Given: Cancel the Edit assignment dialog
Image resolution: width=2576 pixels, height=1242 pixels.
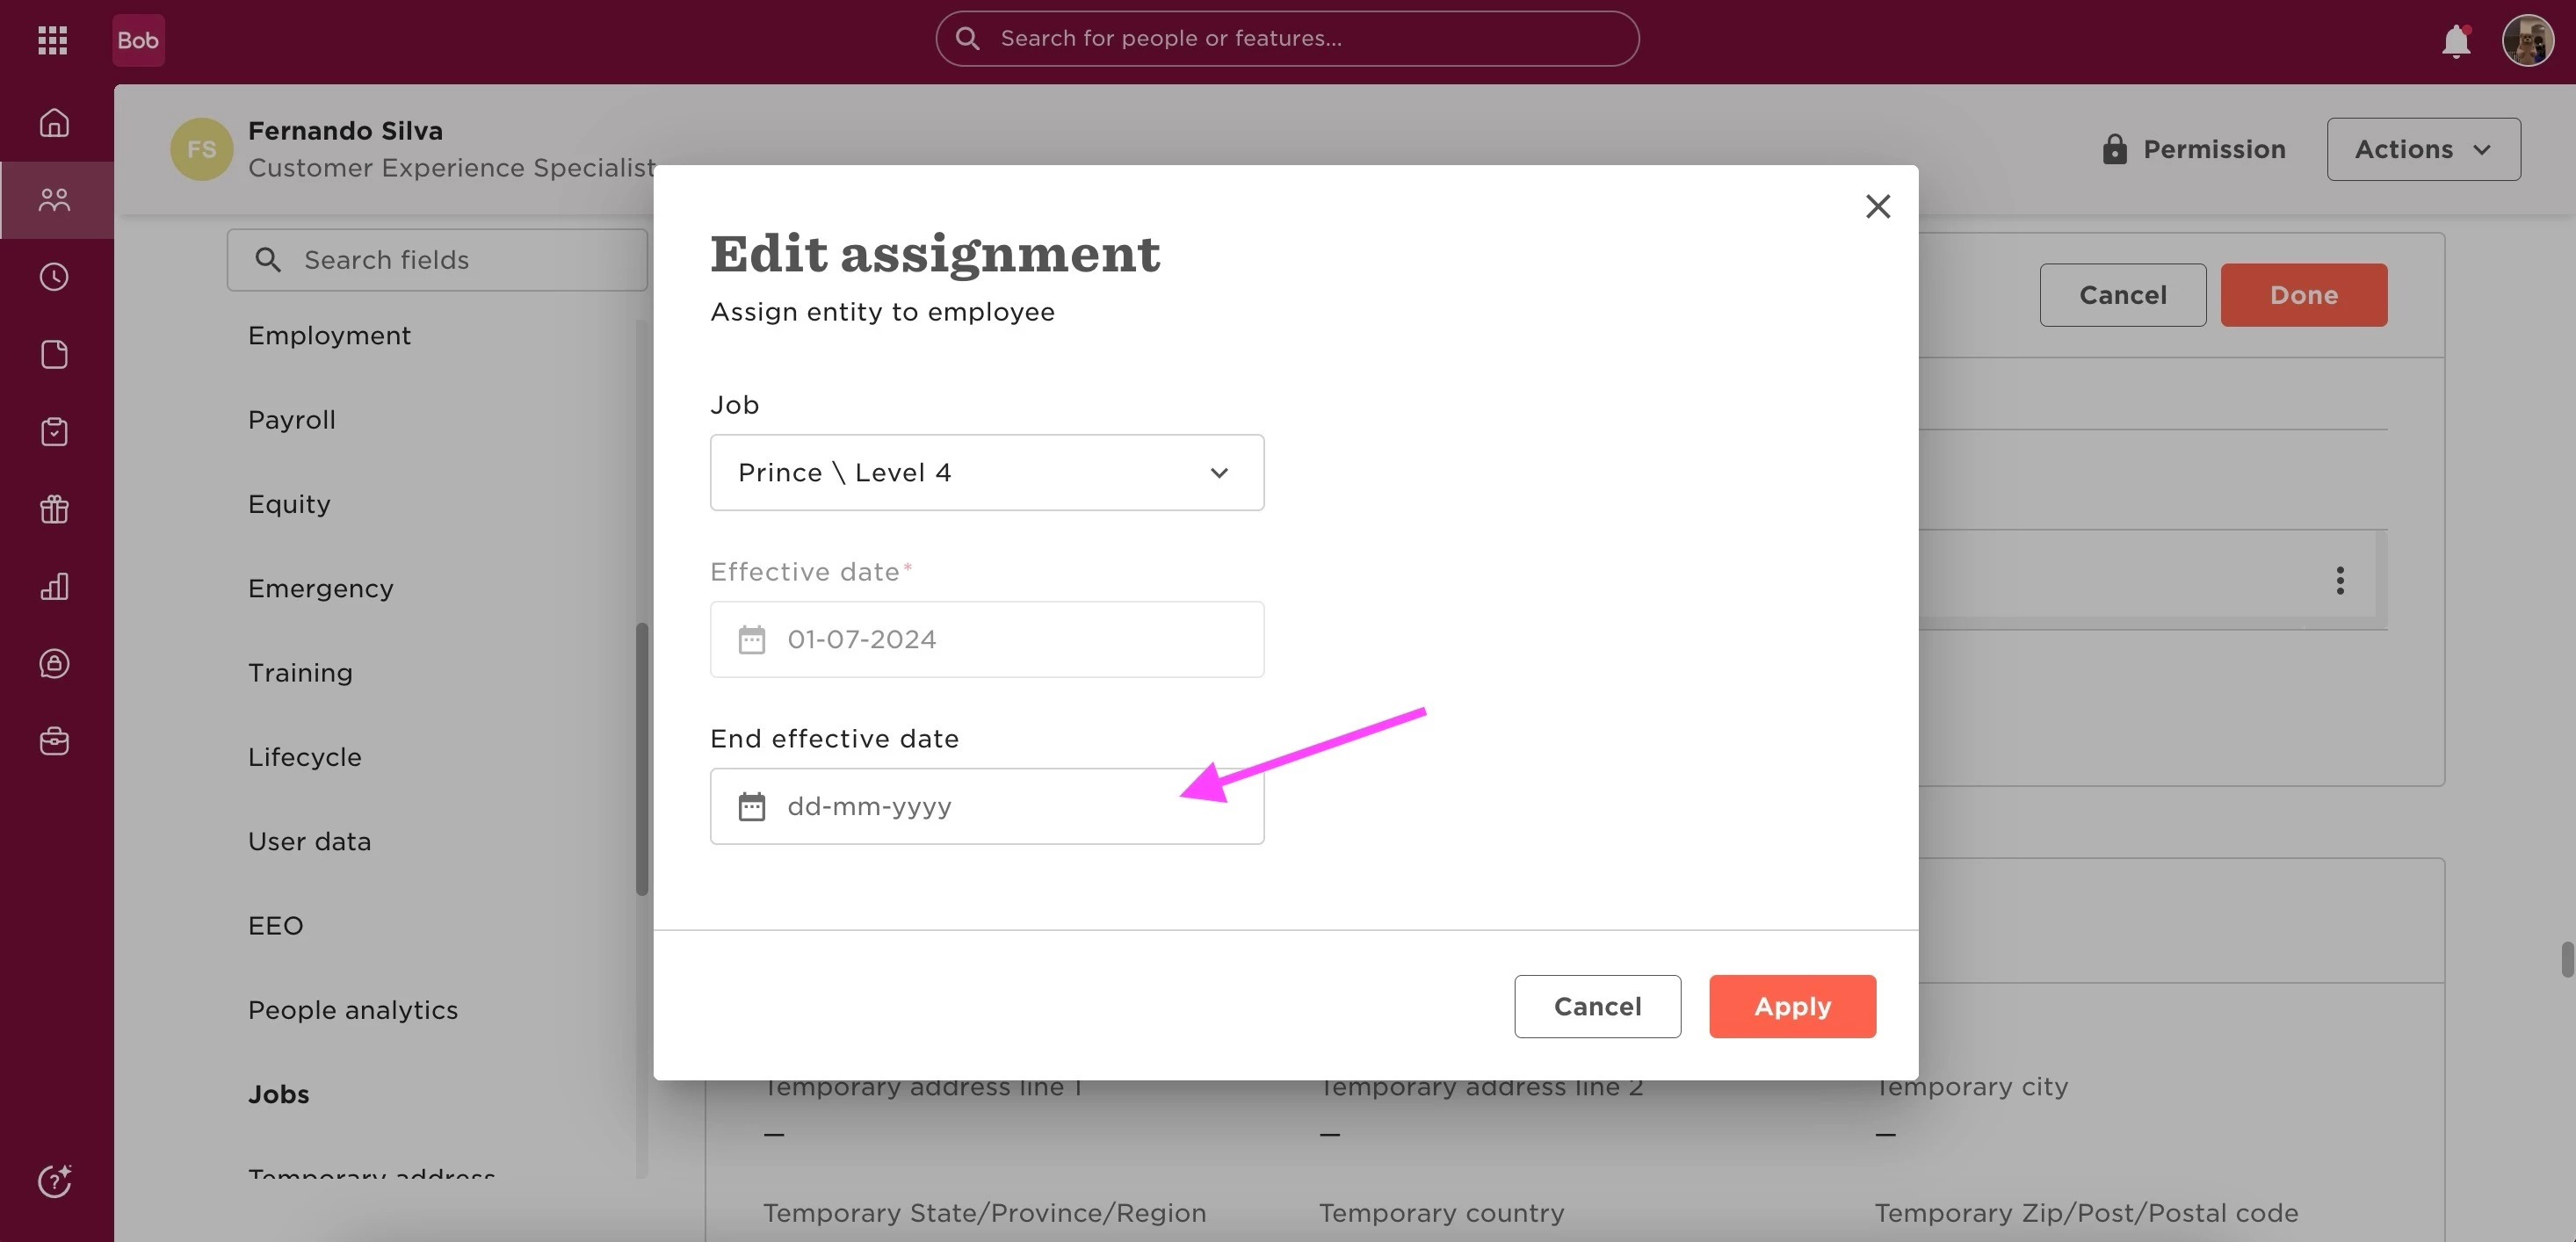Looking at the screenshot, I should tap(1597, 1006).
